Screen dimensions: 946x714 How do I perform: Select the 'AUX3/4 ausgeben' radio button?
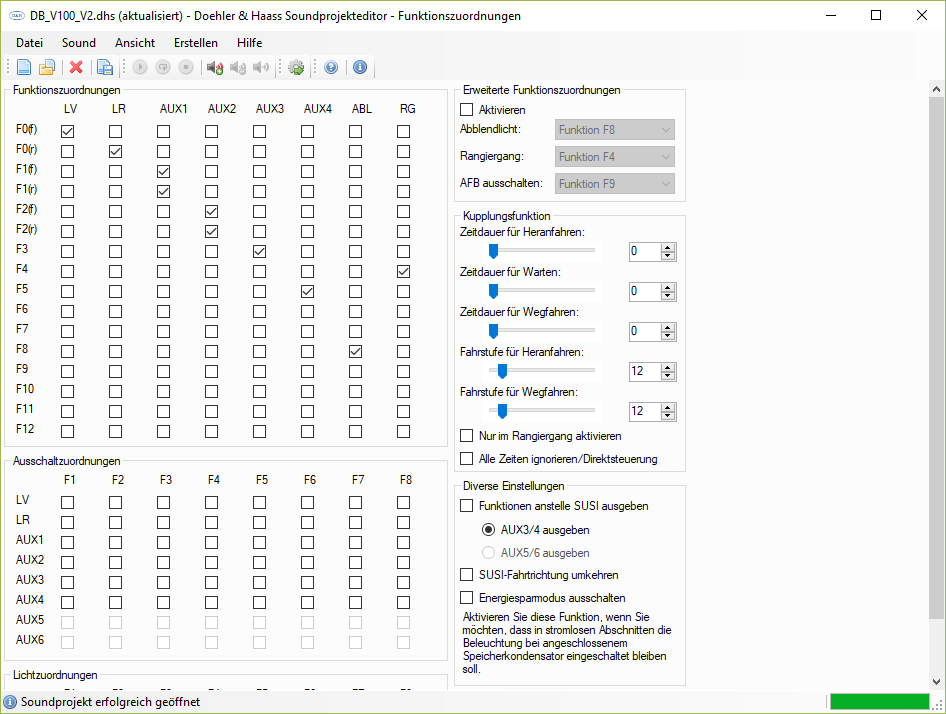[489, 529]
